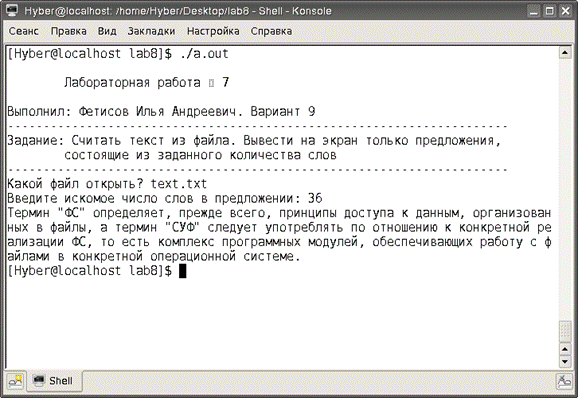578x398 pixels.
Task: Click the 'Лабораторная работа' heading line
Action: (x=147, y=83)
